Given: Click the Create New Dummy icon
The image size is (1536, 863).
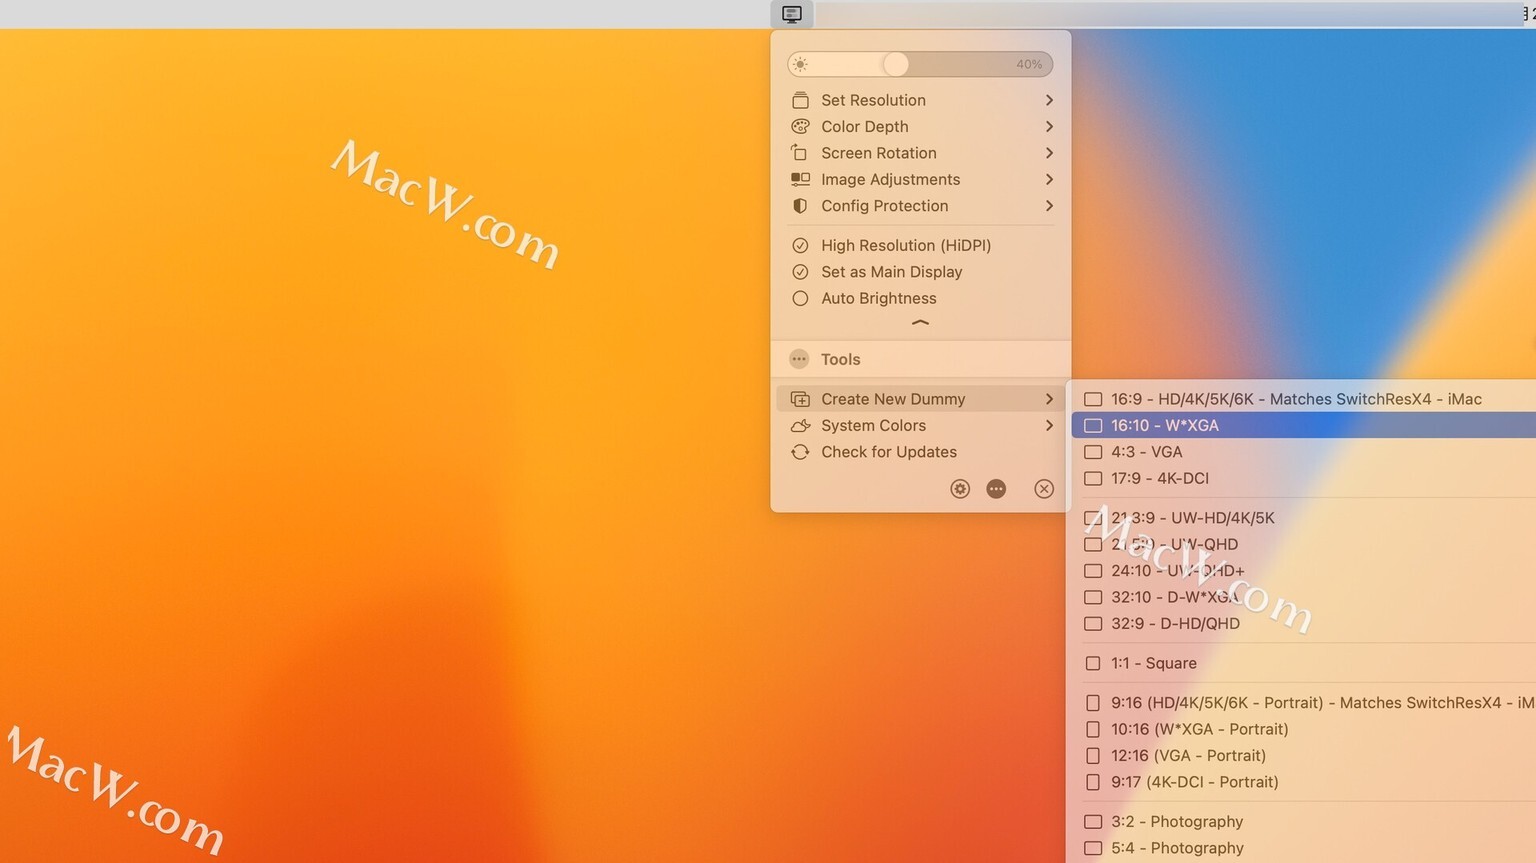Looking at the screenshot, I should point(800,399).
